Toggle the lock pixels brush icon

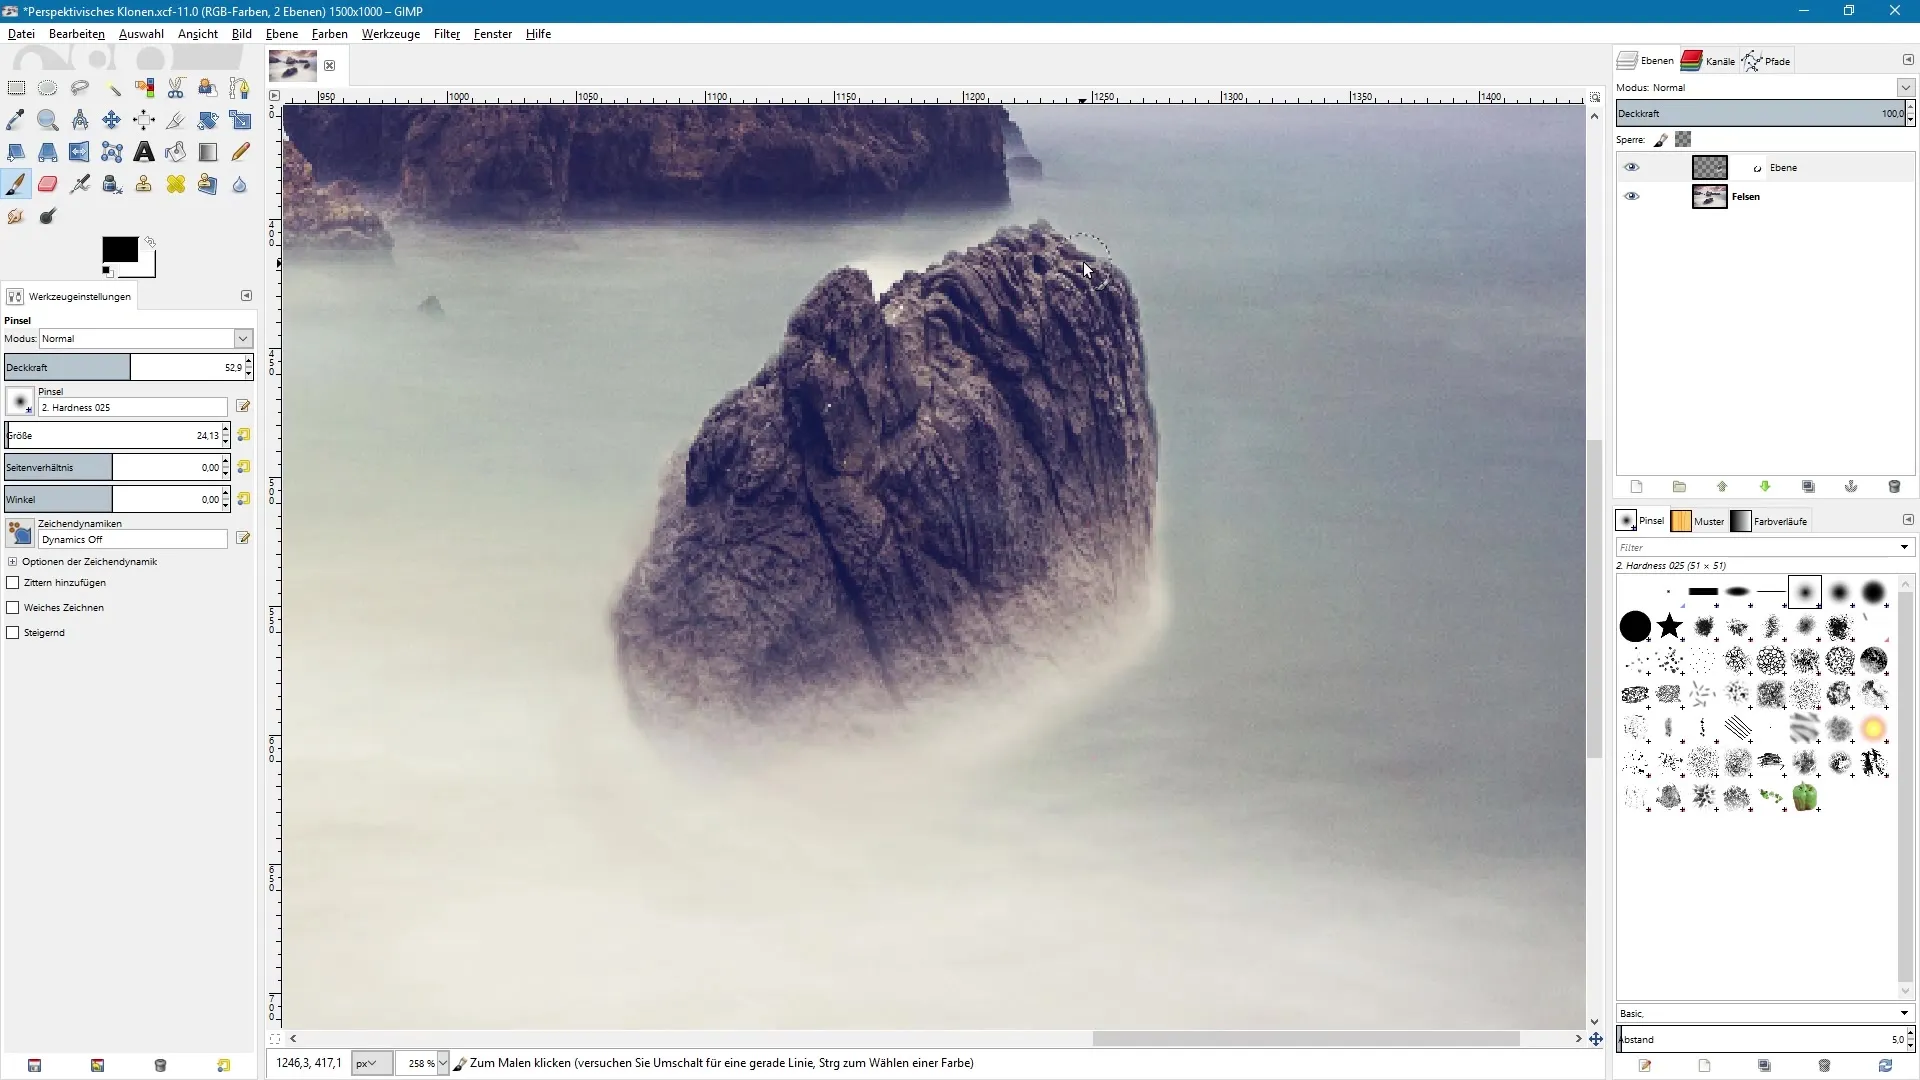click(1661, 140)
